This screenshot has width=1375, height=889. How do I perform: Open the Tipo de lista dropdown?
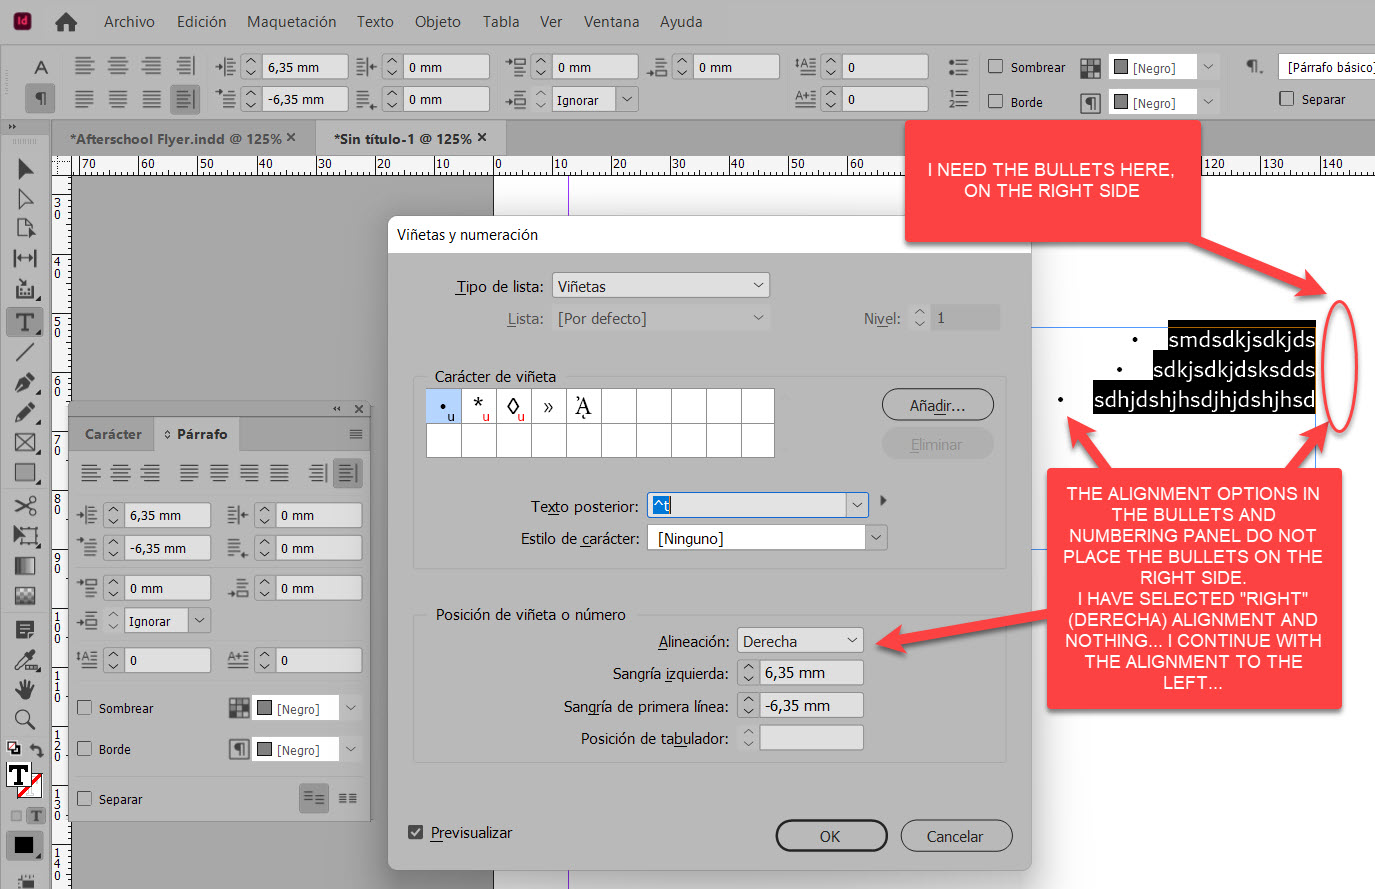pos(660,284)
